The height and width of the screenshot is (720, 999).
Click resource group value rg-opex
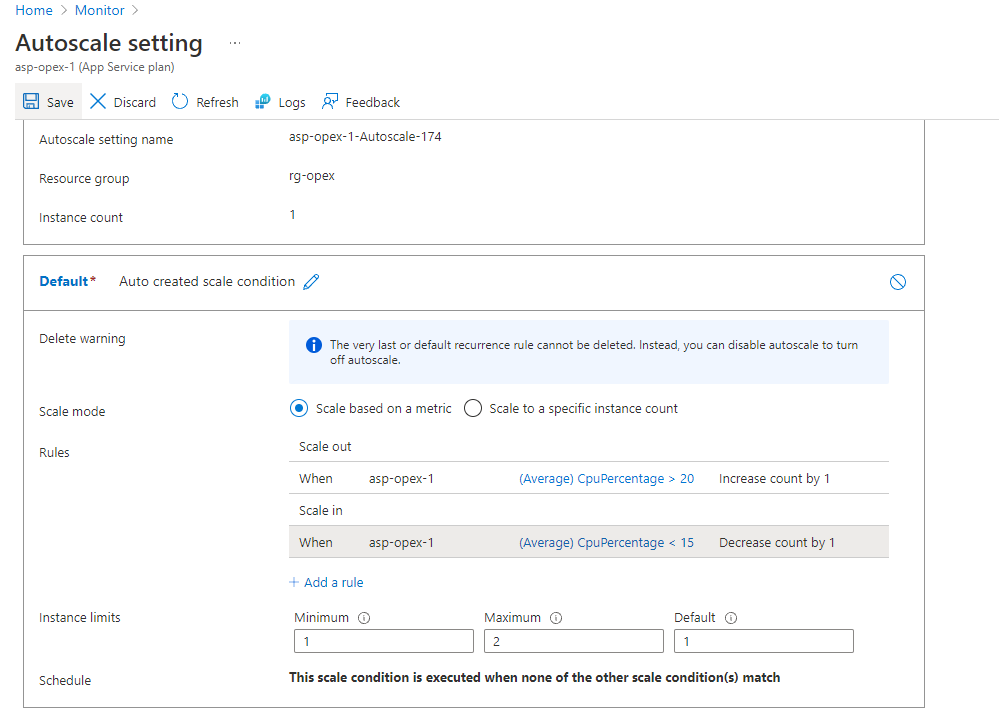click(312, 176)
